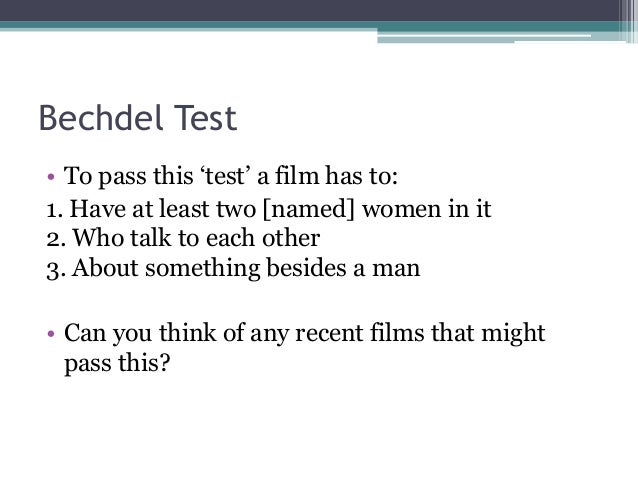
Task: Click the vertical striped decoration at top-right
Action: coord(628,20)
